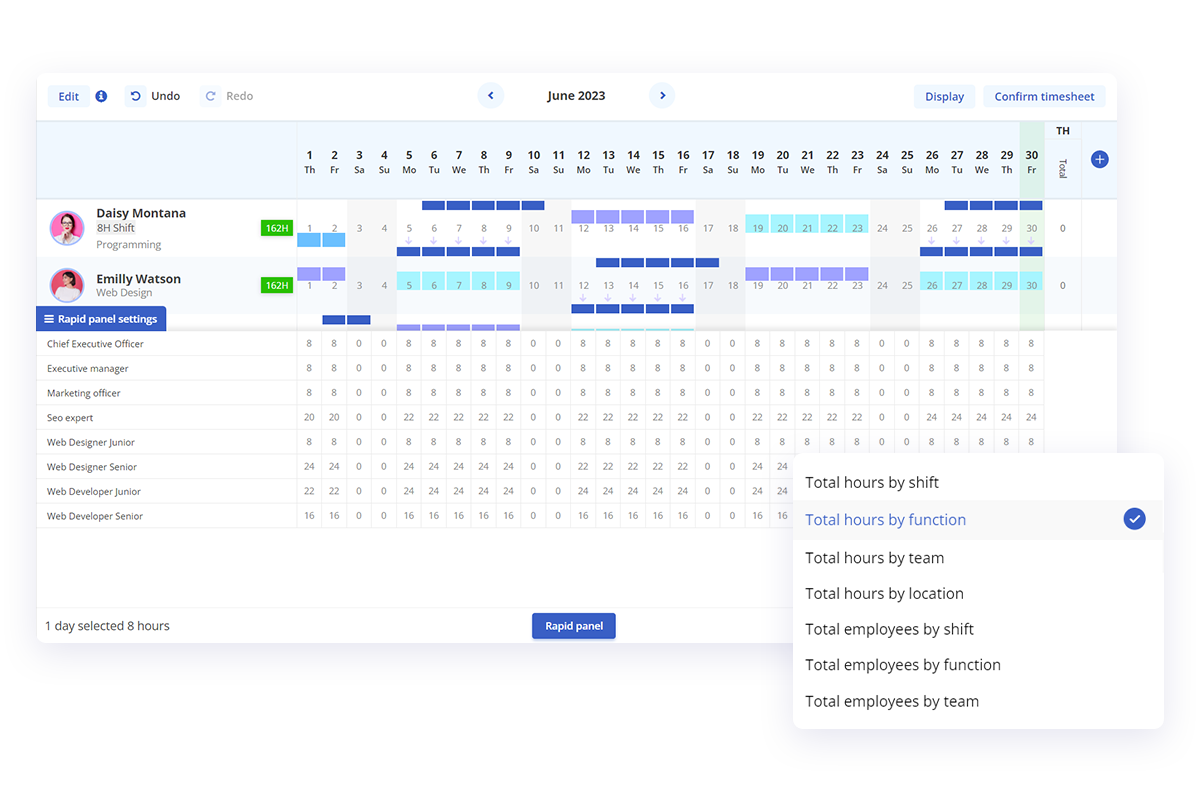Select Total hours by shift option
The image size is (1200, 800).
tap(872, 483)
